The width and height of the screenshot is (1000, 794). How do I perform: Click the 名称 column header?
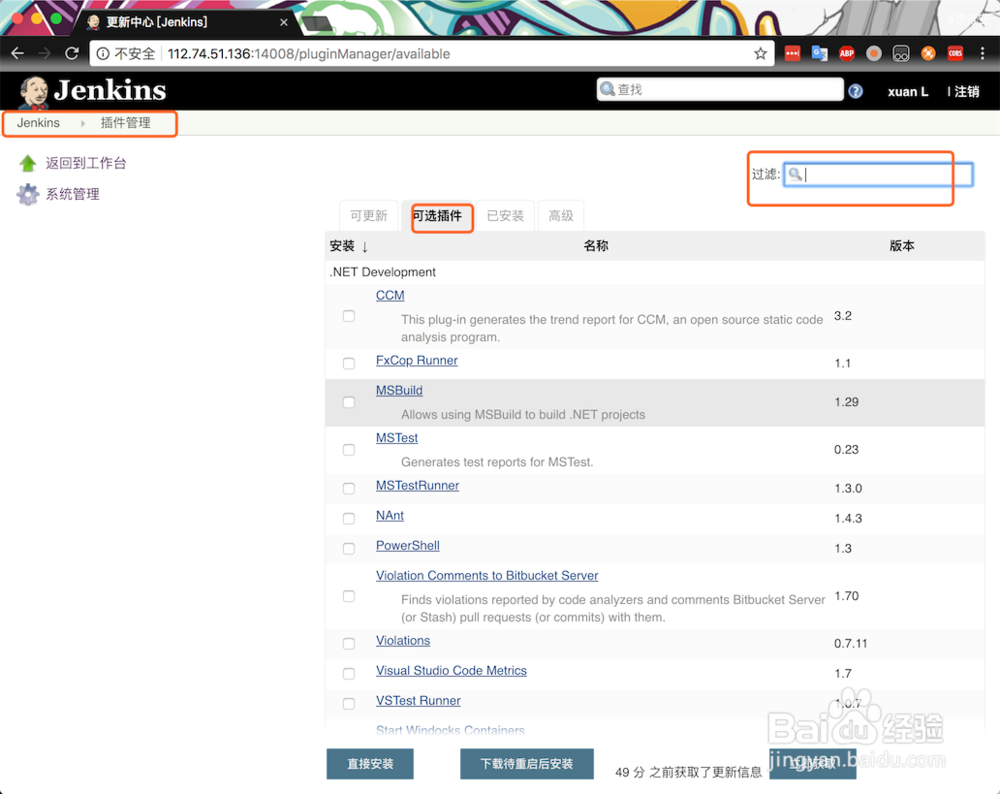click(596, 246)
